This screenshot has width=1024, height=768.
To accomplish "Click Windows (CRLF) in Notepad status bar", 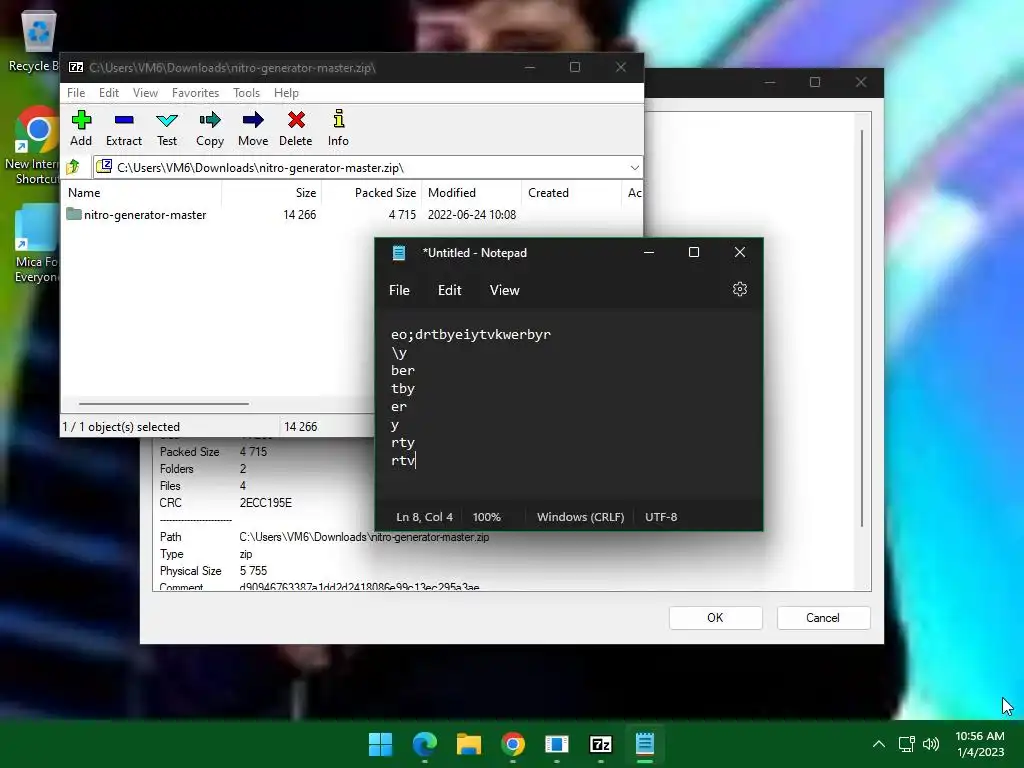I will coord(581,517).
